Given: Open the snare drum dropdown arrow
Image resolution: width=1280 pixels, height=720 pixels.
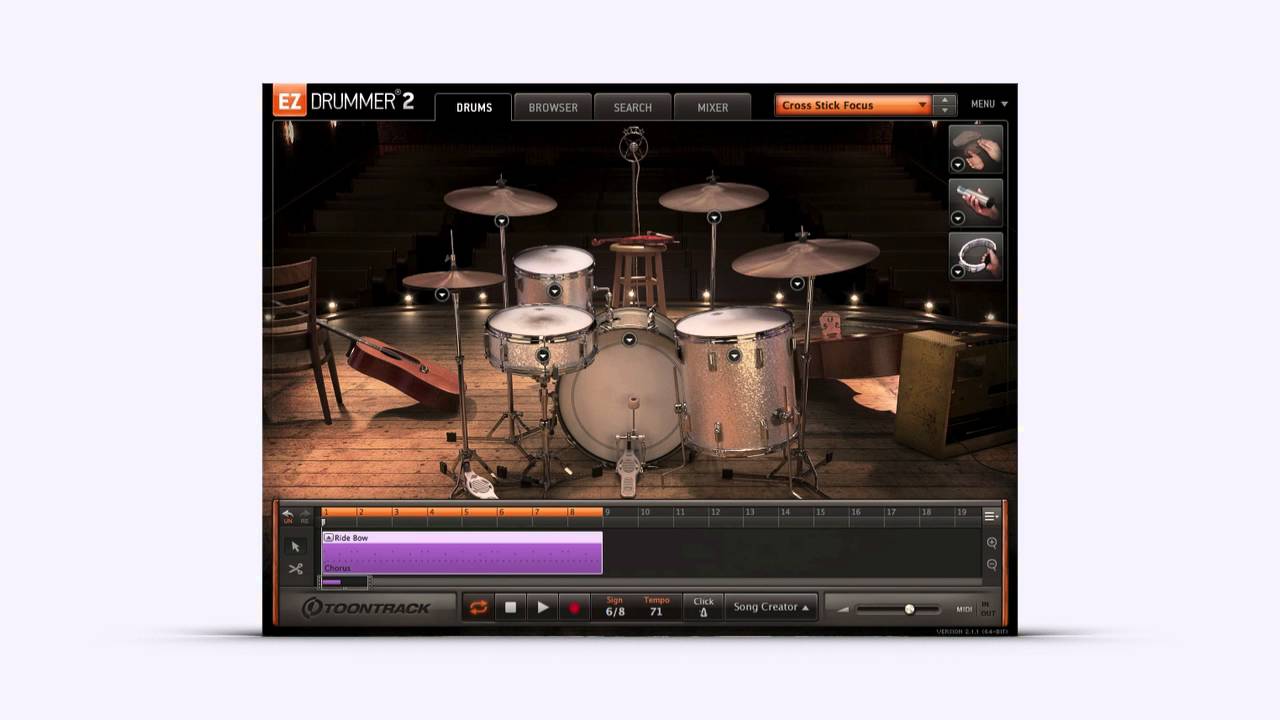Looking at the screenshot, I should (543, 355).
